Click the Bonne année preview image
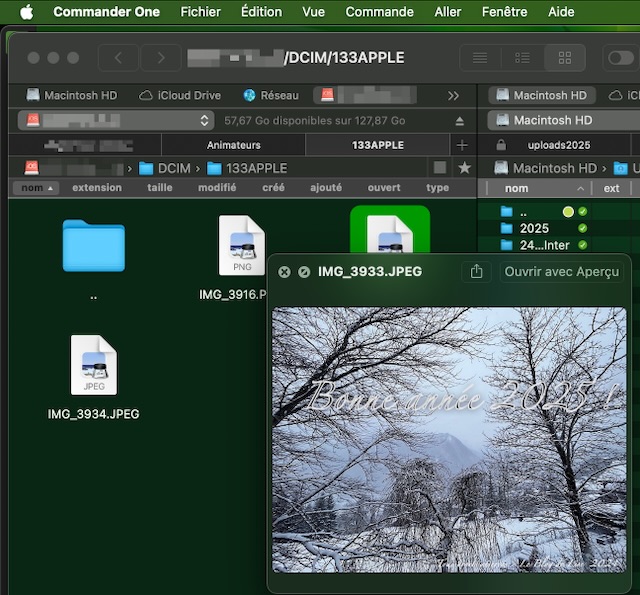The height and width of the screenshot is (595, 640). (x=449, y=439)
